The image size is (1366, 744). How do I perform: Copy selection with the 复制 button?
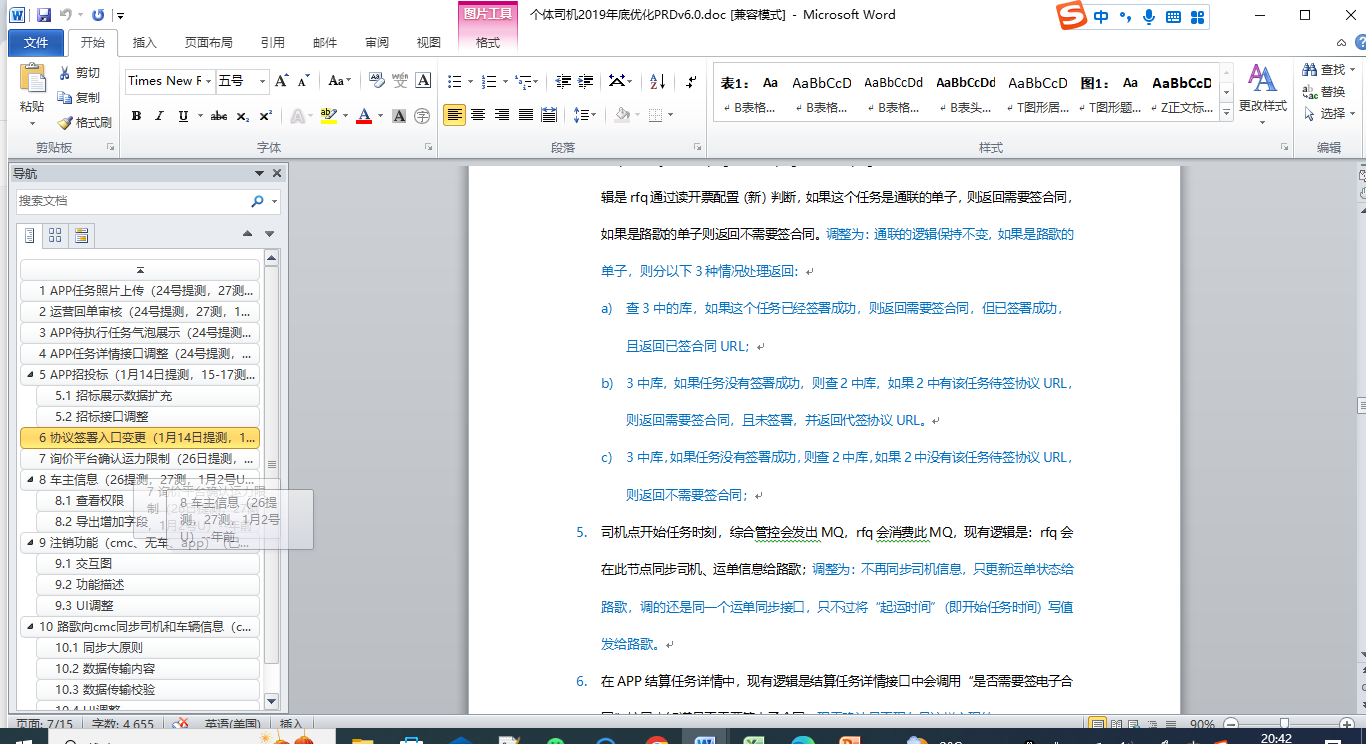80,98
